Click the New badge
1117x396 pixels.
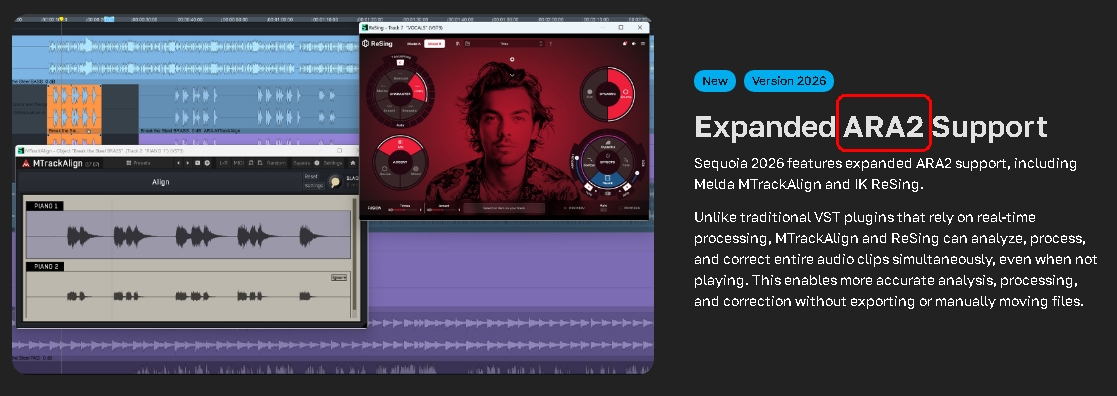(x=715, y=80)
